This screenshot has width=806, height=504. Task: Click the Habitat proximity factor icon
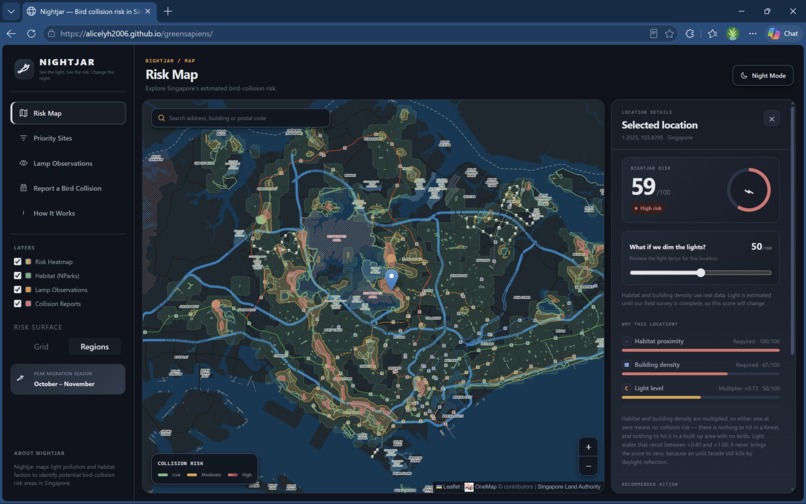coord(626,341)
